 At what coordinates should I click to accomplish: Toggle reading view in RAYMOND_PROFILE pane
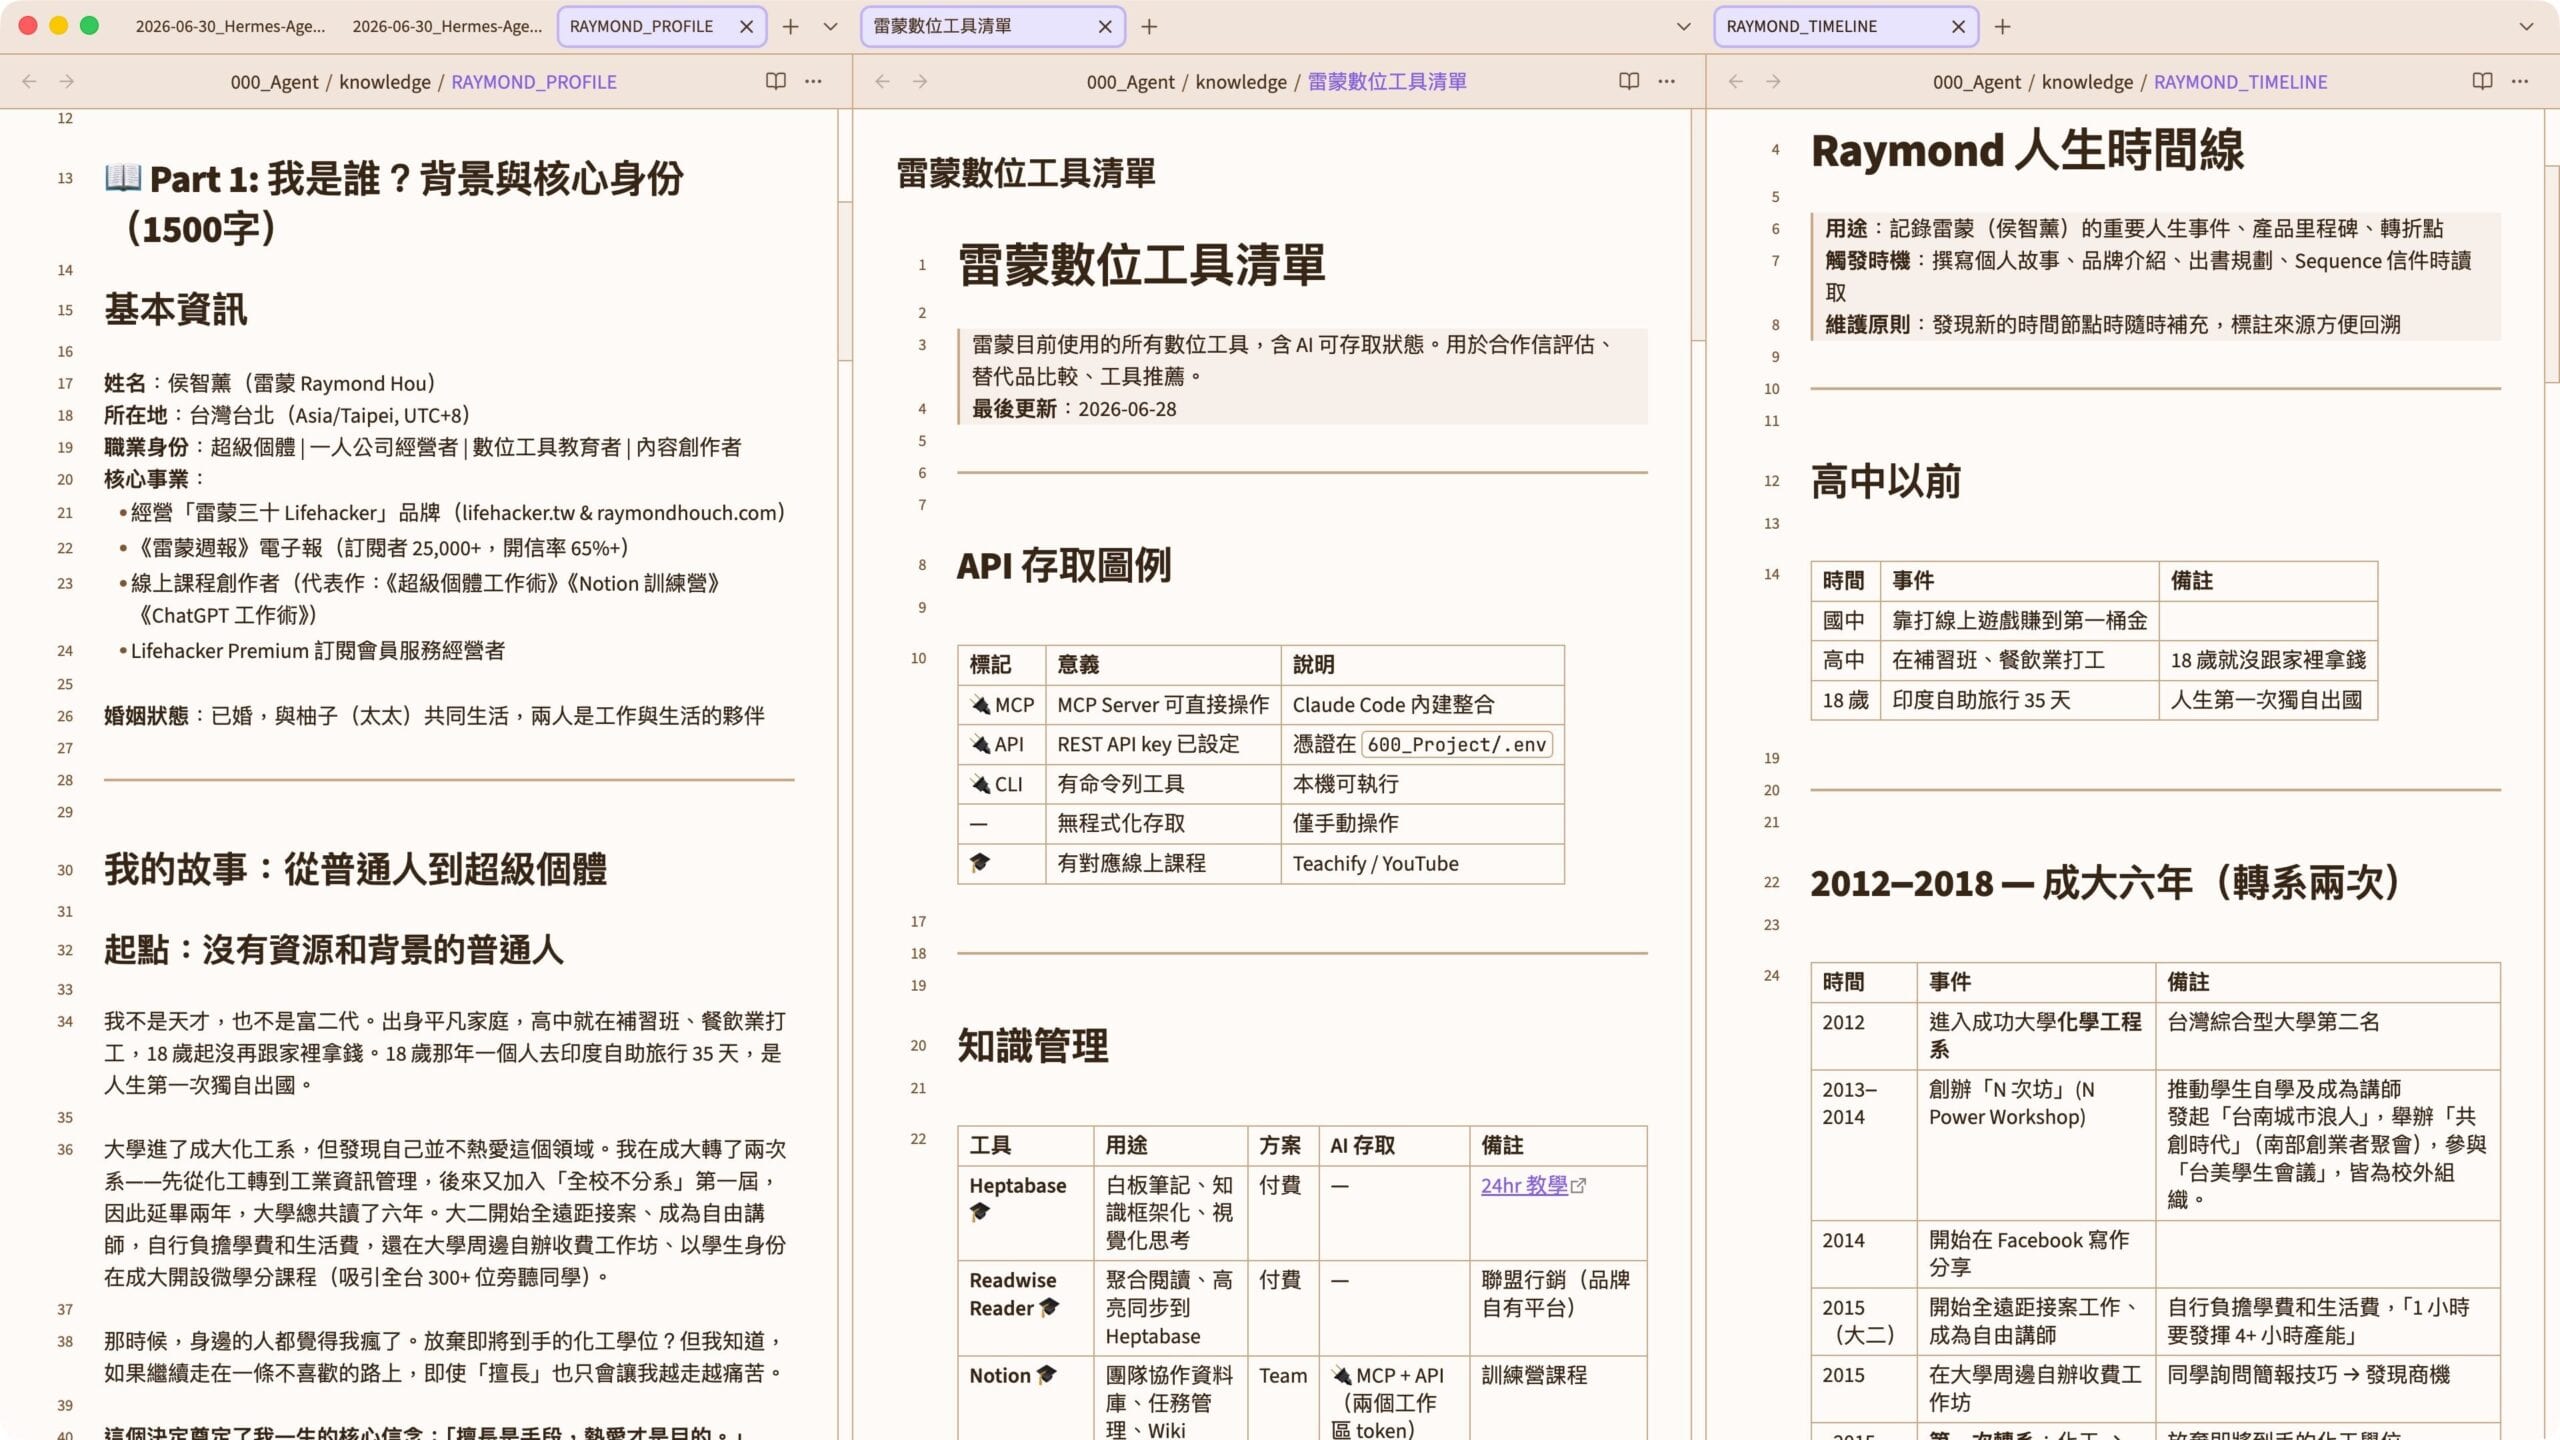(775, 81)
